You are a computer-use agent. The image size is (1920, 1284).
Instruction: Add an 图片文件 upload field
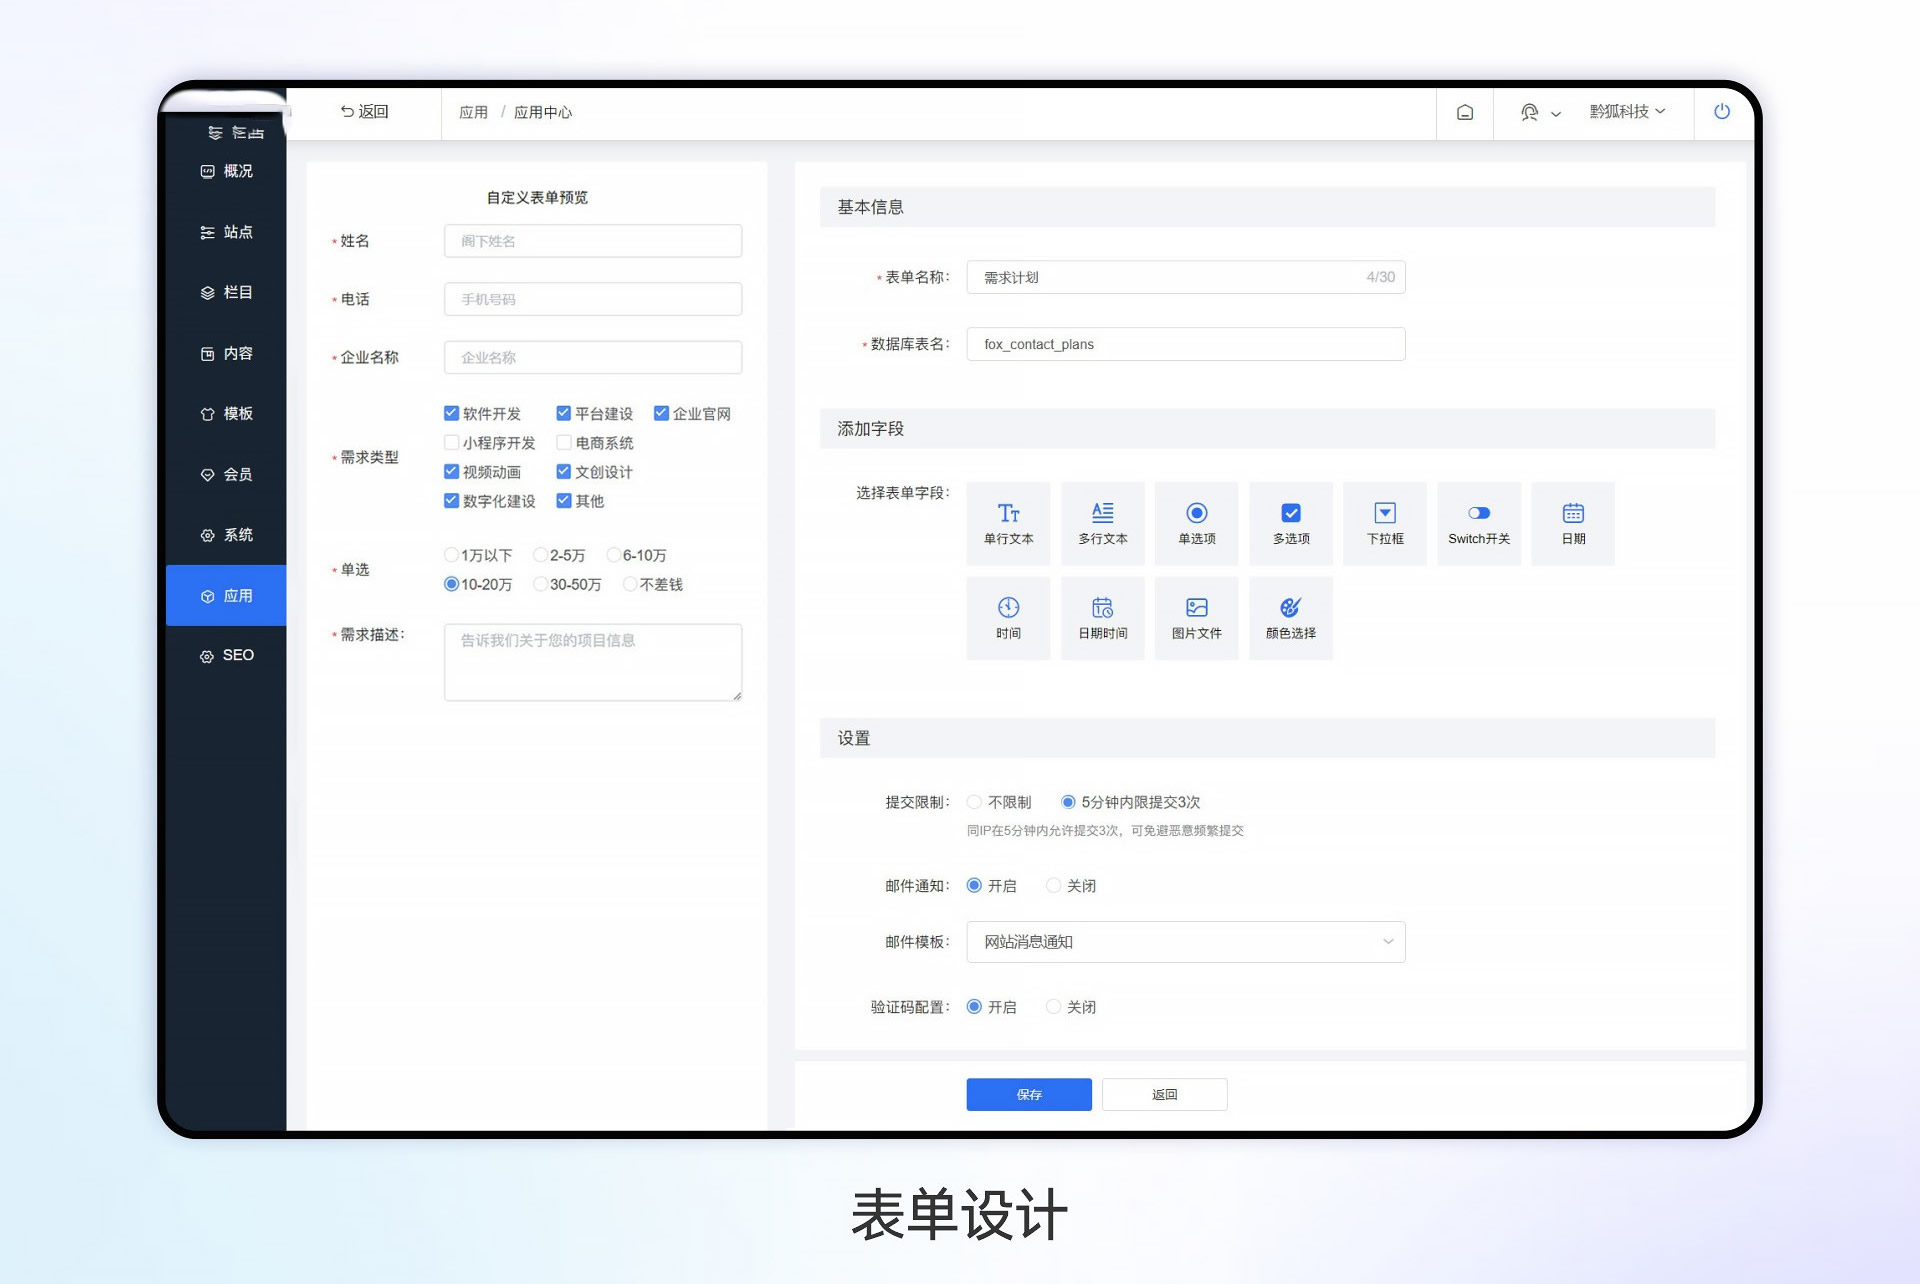[x=1196, y=617]
